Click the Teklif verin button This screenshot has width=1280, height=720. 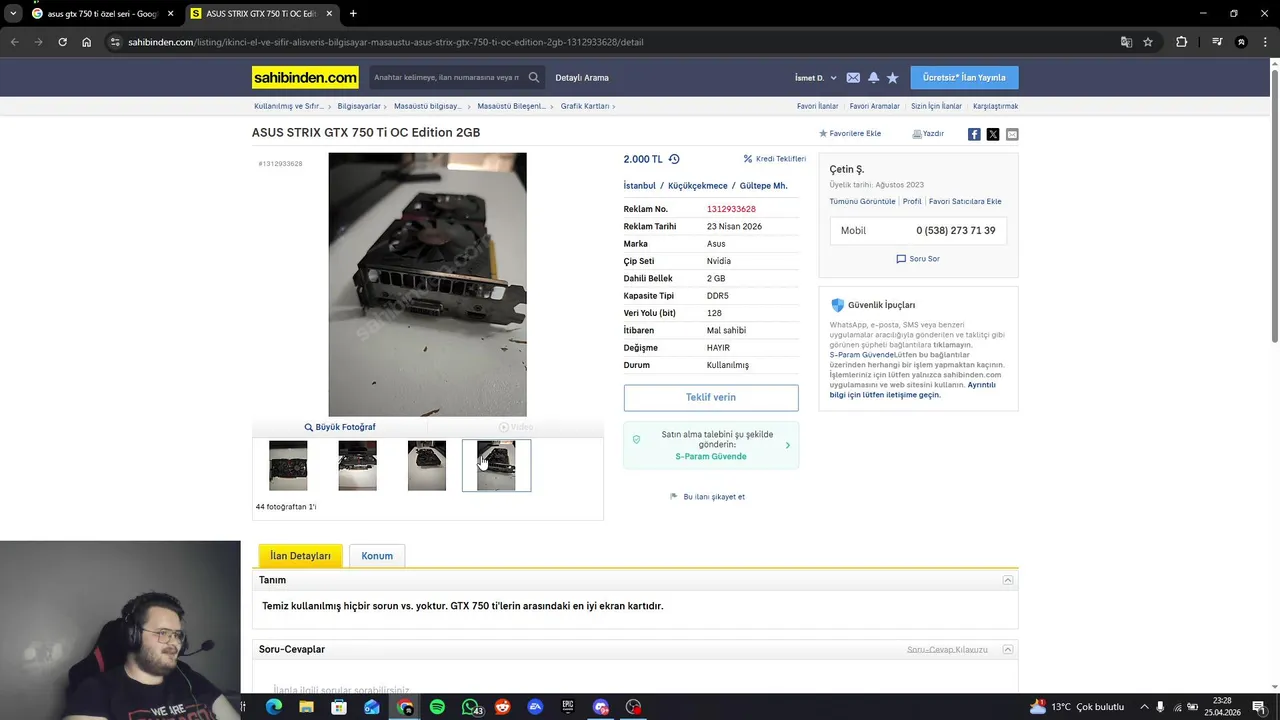pos(711,397)
